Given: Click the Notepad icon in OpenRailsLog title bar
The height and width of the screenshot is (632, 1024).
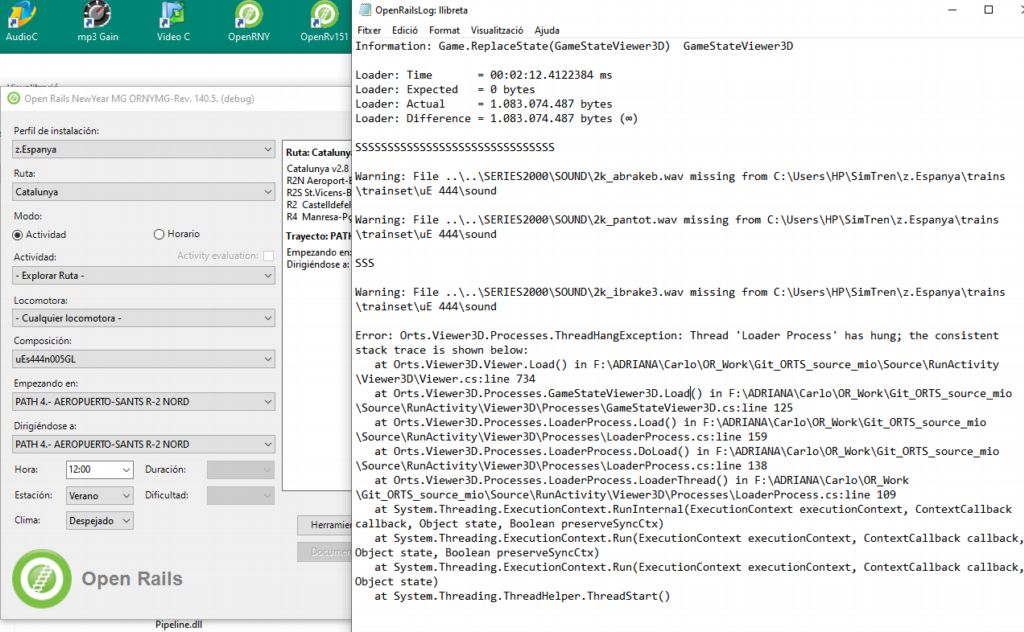Looking at the screenshot, I should coord(363,10).
